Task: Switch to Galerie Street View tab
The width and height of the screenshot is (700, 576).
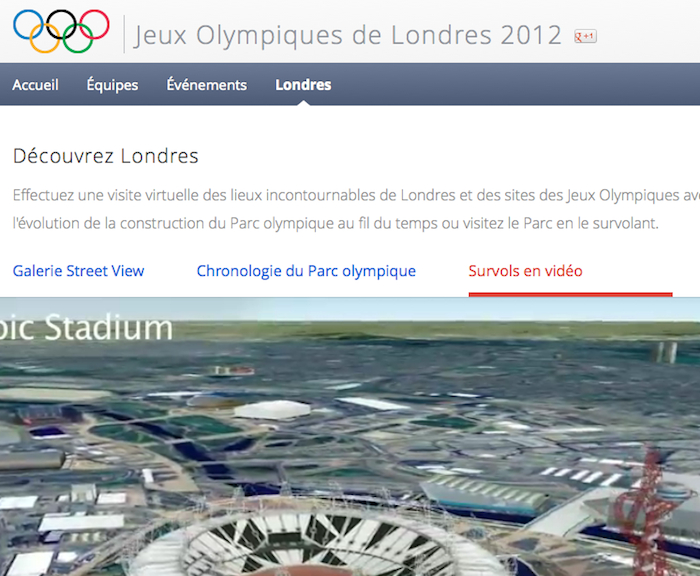Action: pos(79,271)
